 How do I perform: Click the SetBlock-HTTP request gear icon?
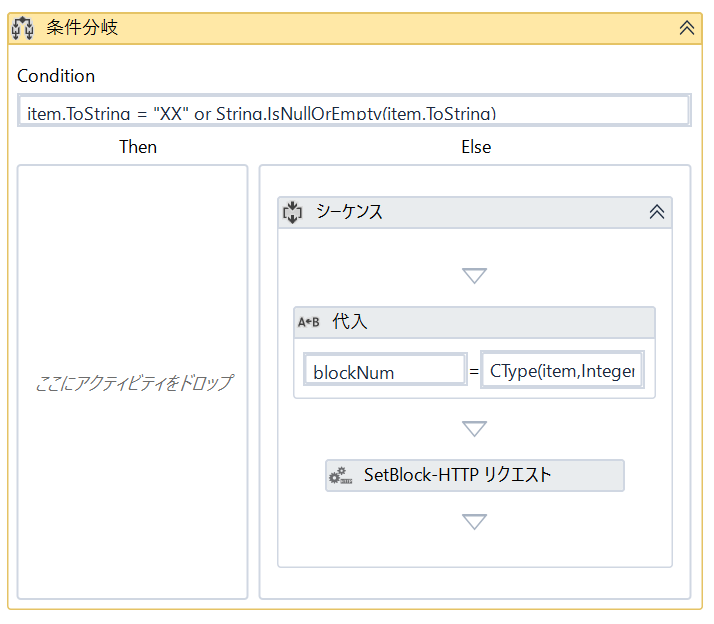click(x=340, y=476)
